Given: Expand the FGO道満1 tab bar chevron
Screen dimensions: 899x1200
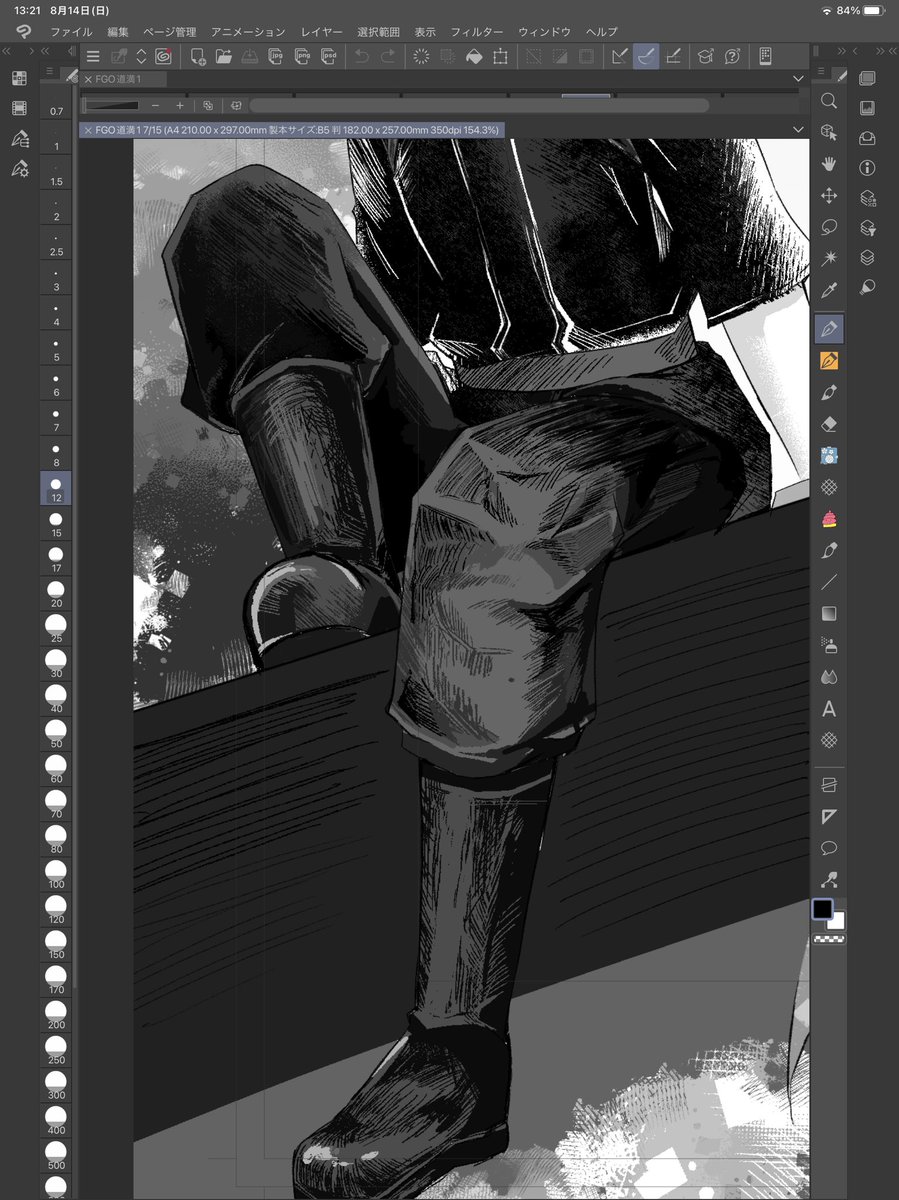Looking at the screenshot, I should (x=798, y=78).
